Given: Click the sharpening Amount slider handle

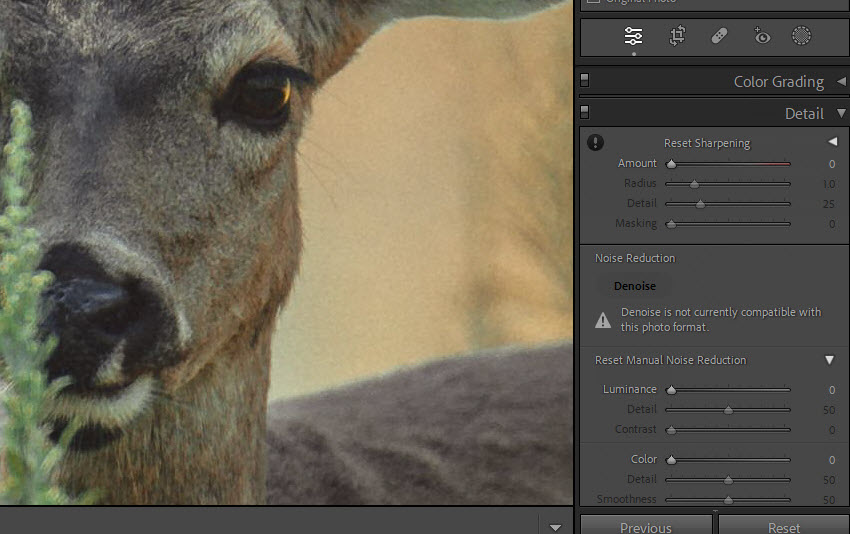Looking at the screenshot, I should point(671,164).
